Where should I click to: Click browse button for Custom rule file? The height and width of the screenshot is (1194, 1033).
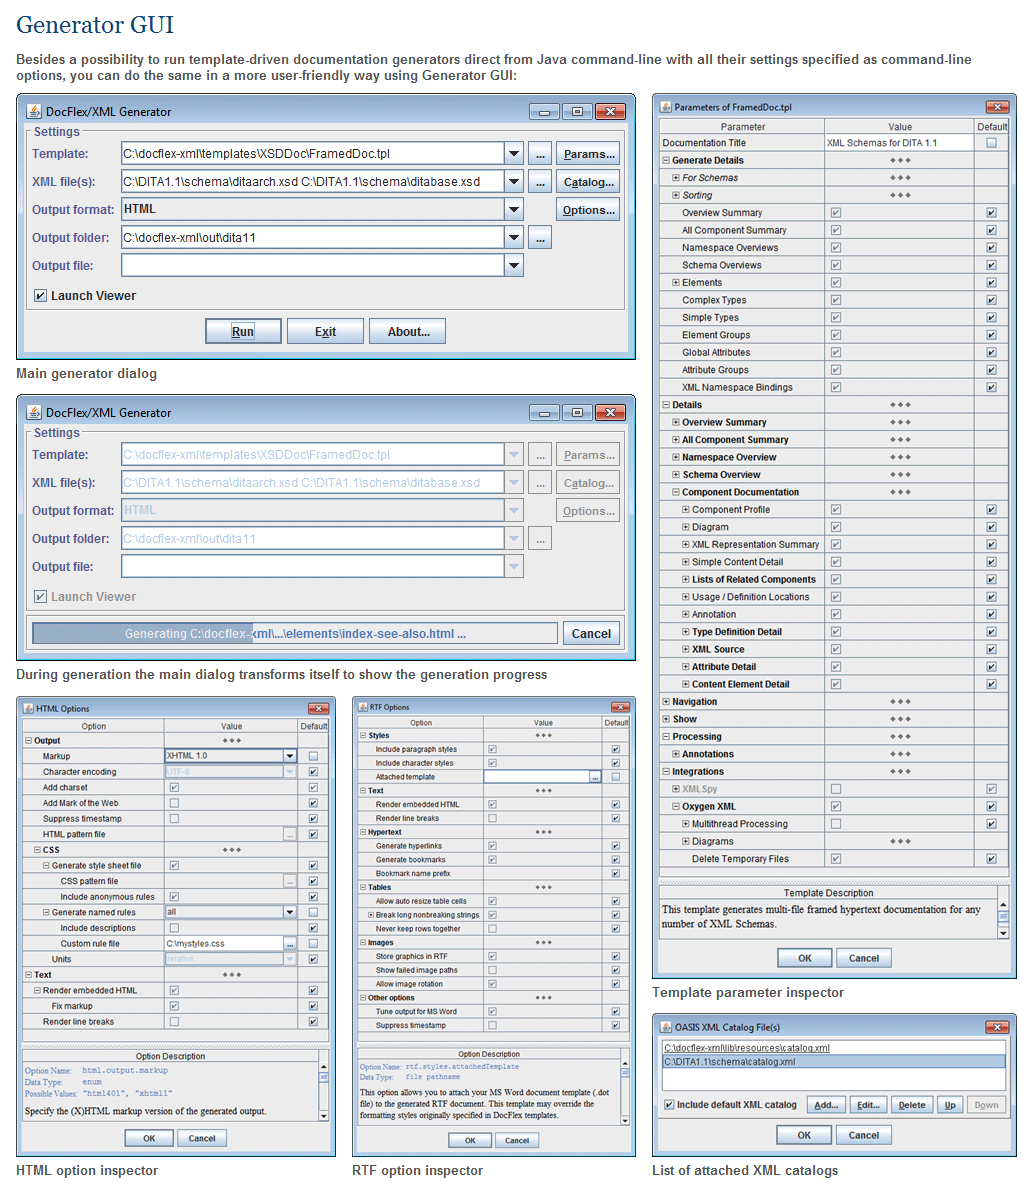289,944
